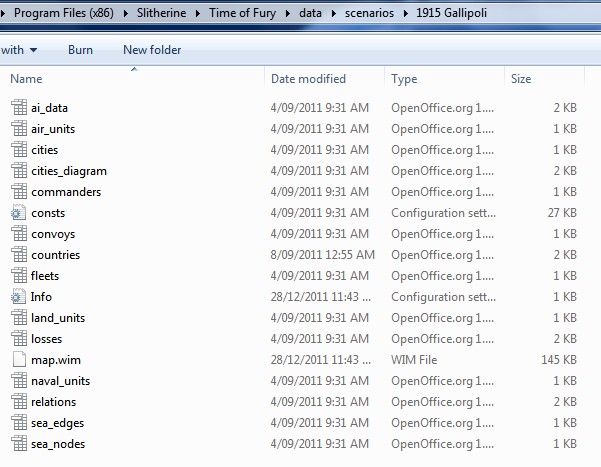Click the '145 KB' size value
The width and height of the screenshot is (601, 467).
(x=559, y=360)
